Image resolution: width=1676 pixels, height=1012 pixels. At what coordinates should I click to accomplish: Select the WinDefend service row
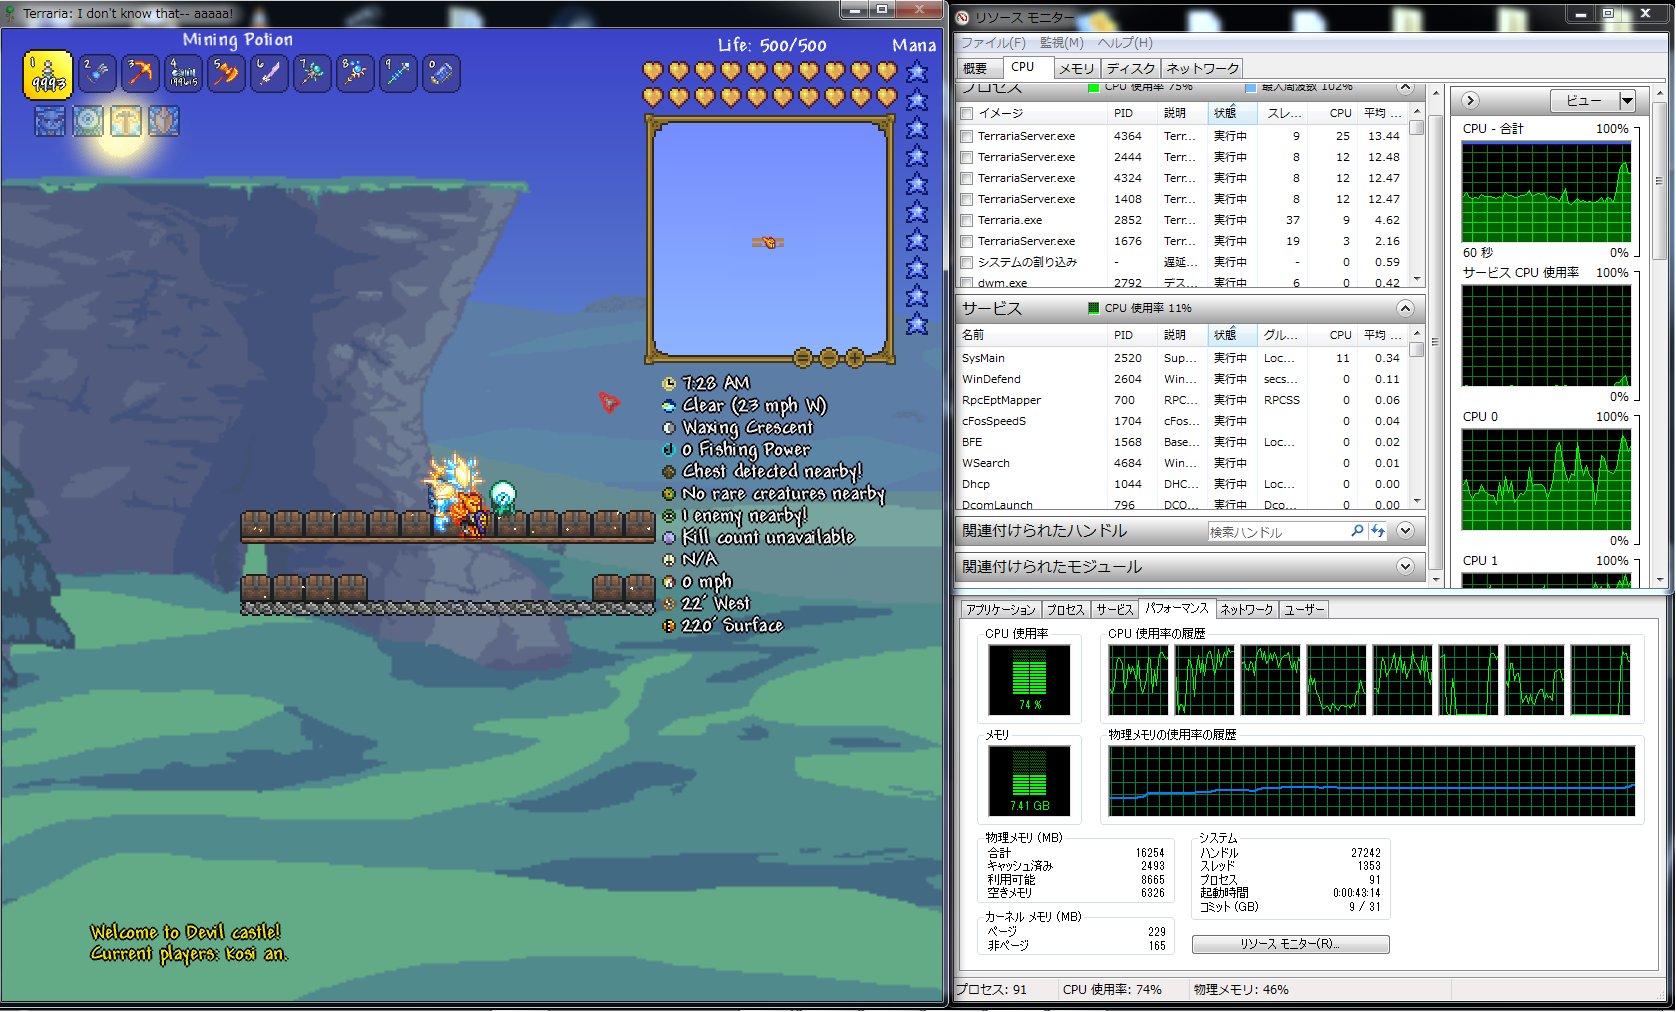(x=1183, y=379)
